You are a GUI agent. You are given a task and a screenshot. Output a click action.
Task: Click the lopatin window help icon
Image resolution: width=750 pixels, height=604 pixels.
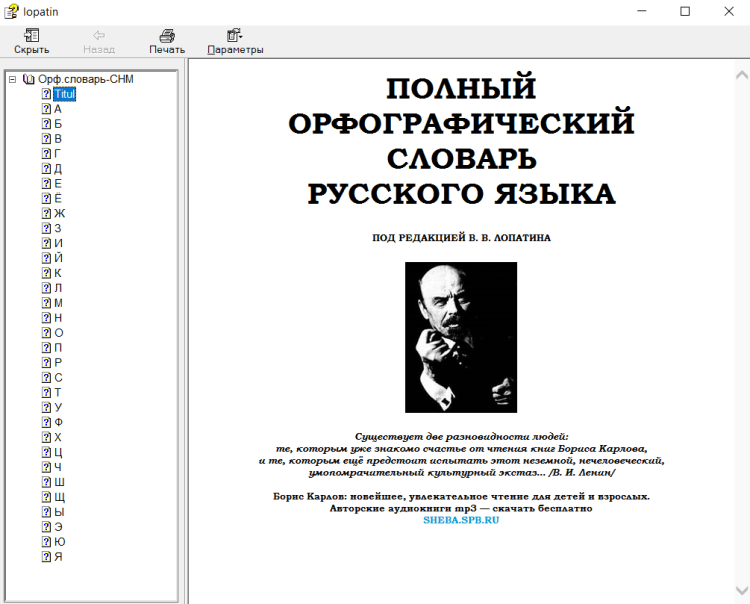[11, 11]
